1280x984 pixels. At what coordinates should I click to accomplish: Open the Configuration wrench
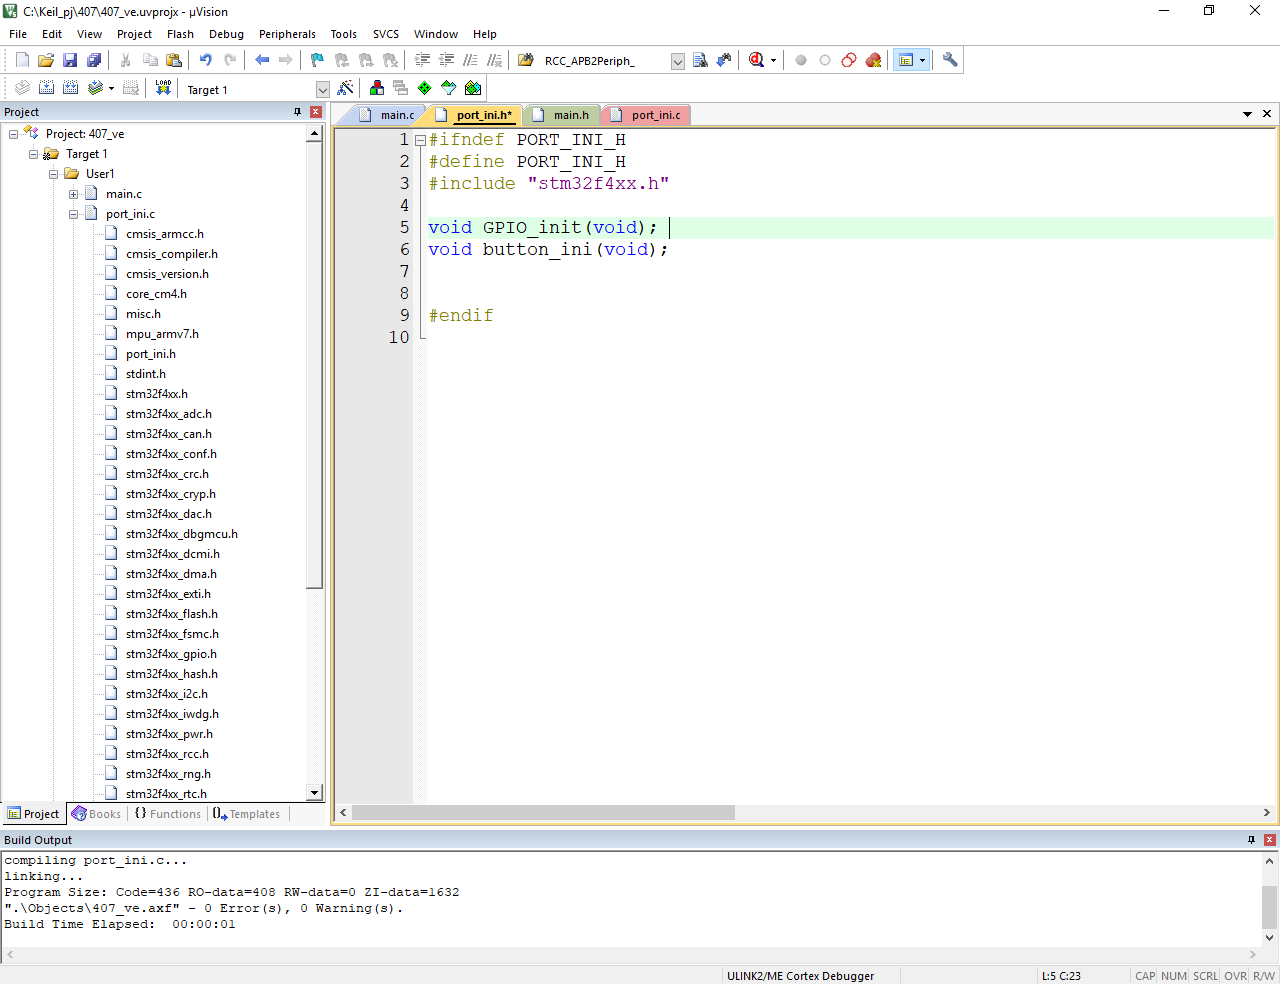pyautogui.click(x=950, y=60)
